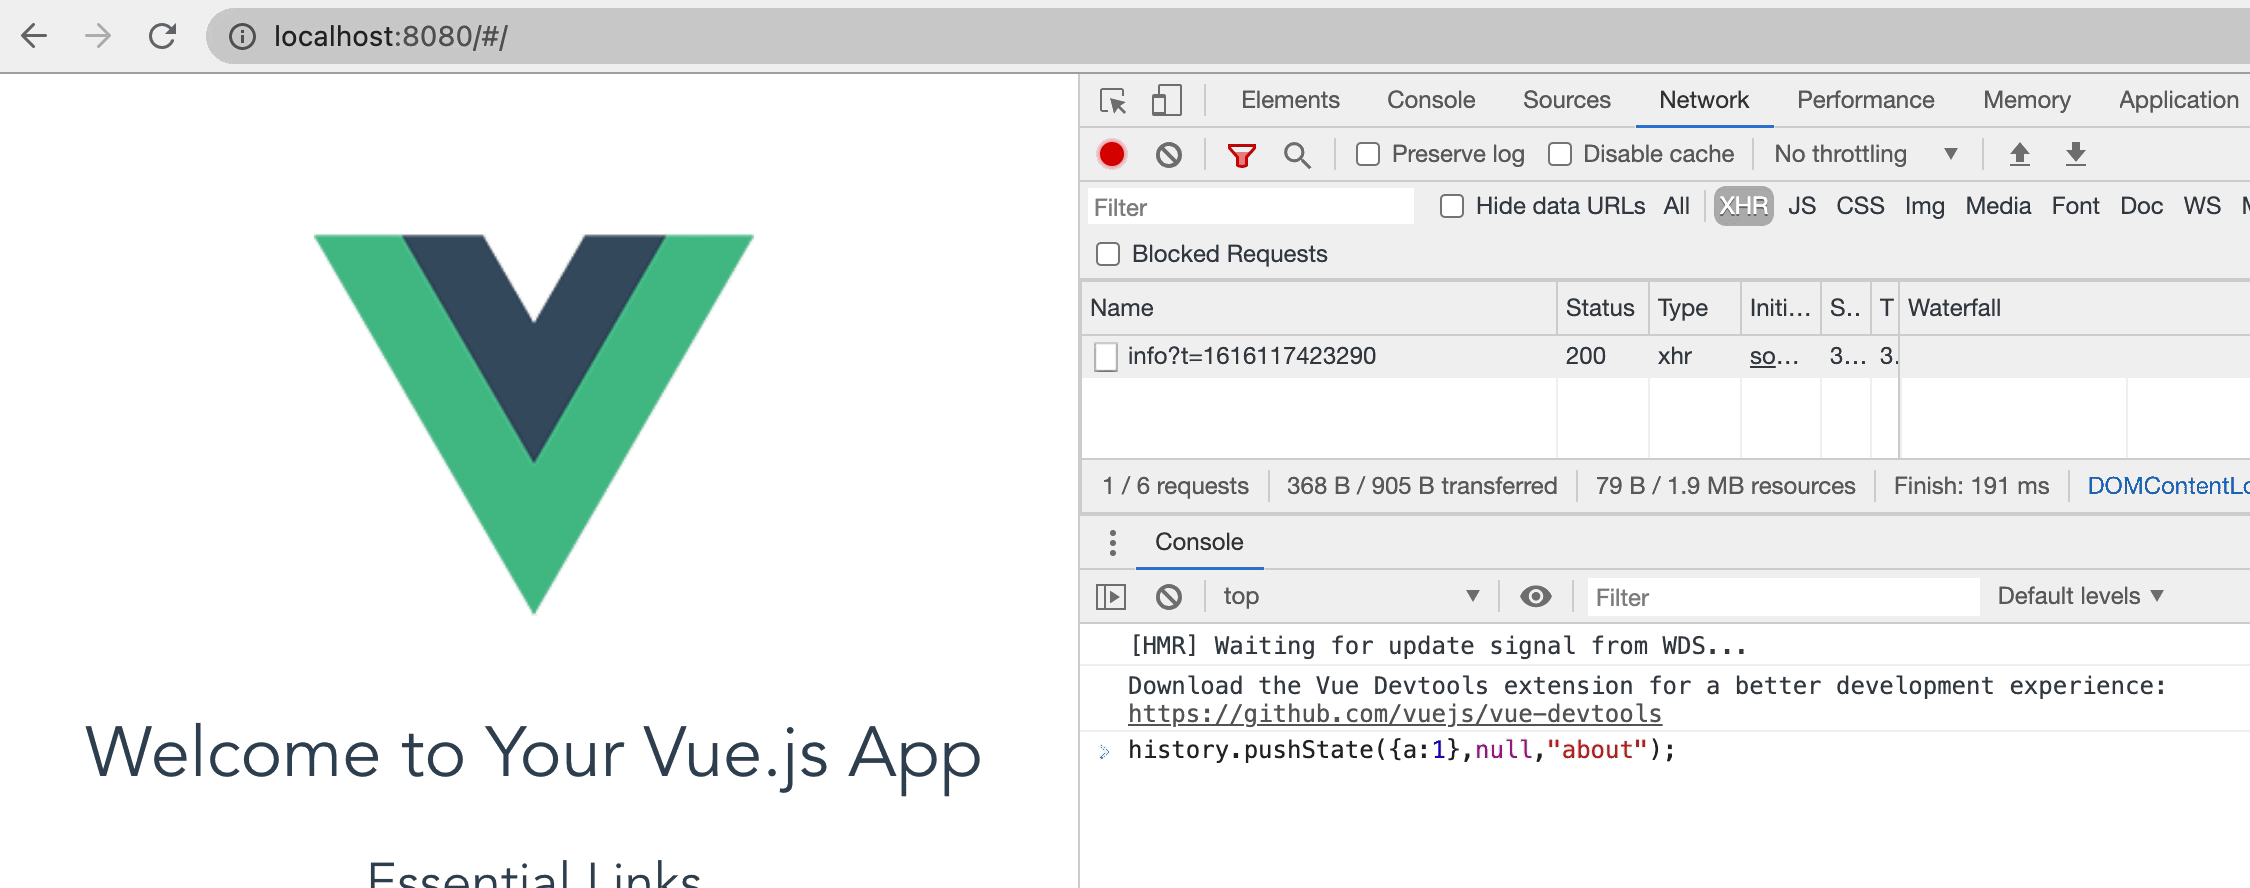Sort requests by the Status column
2250x888 pixels.
pos(1600,308)
